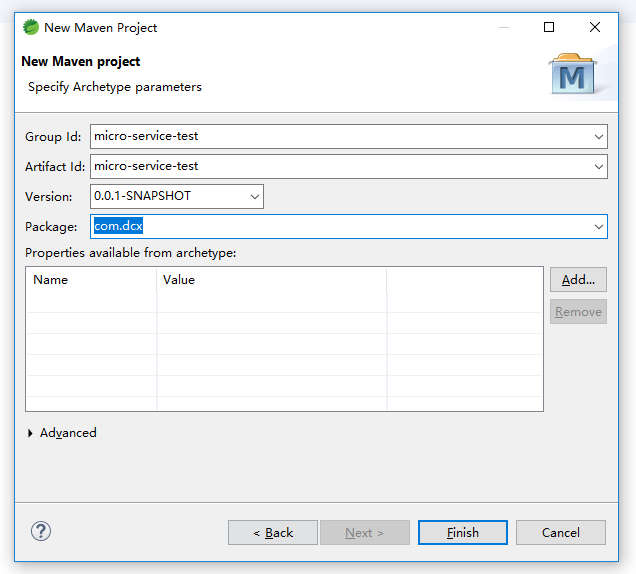Open the Version dropdown arrow
The image size is (636, 574).
point(255,197)
